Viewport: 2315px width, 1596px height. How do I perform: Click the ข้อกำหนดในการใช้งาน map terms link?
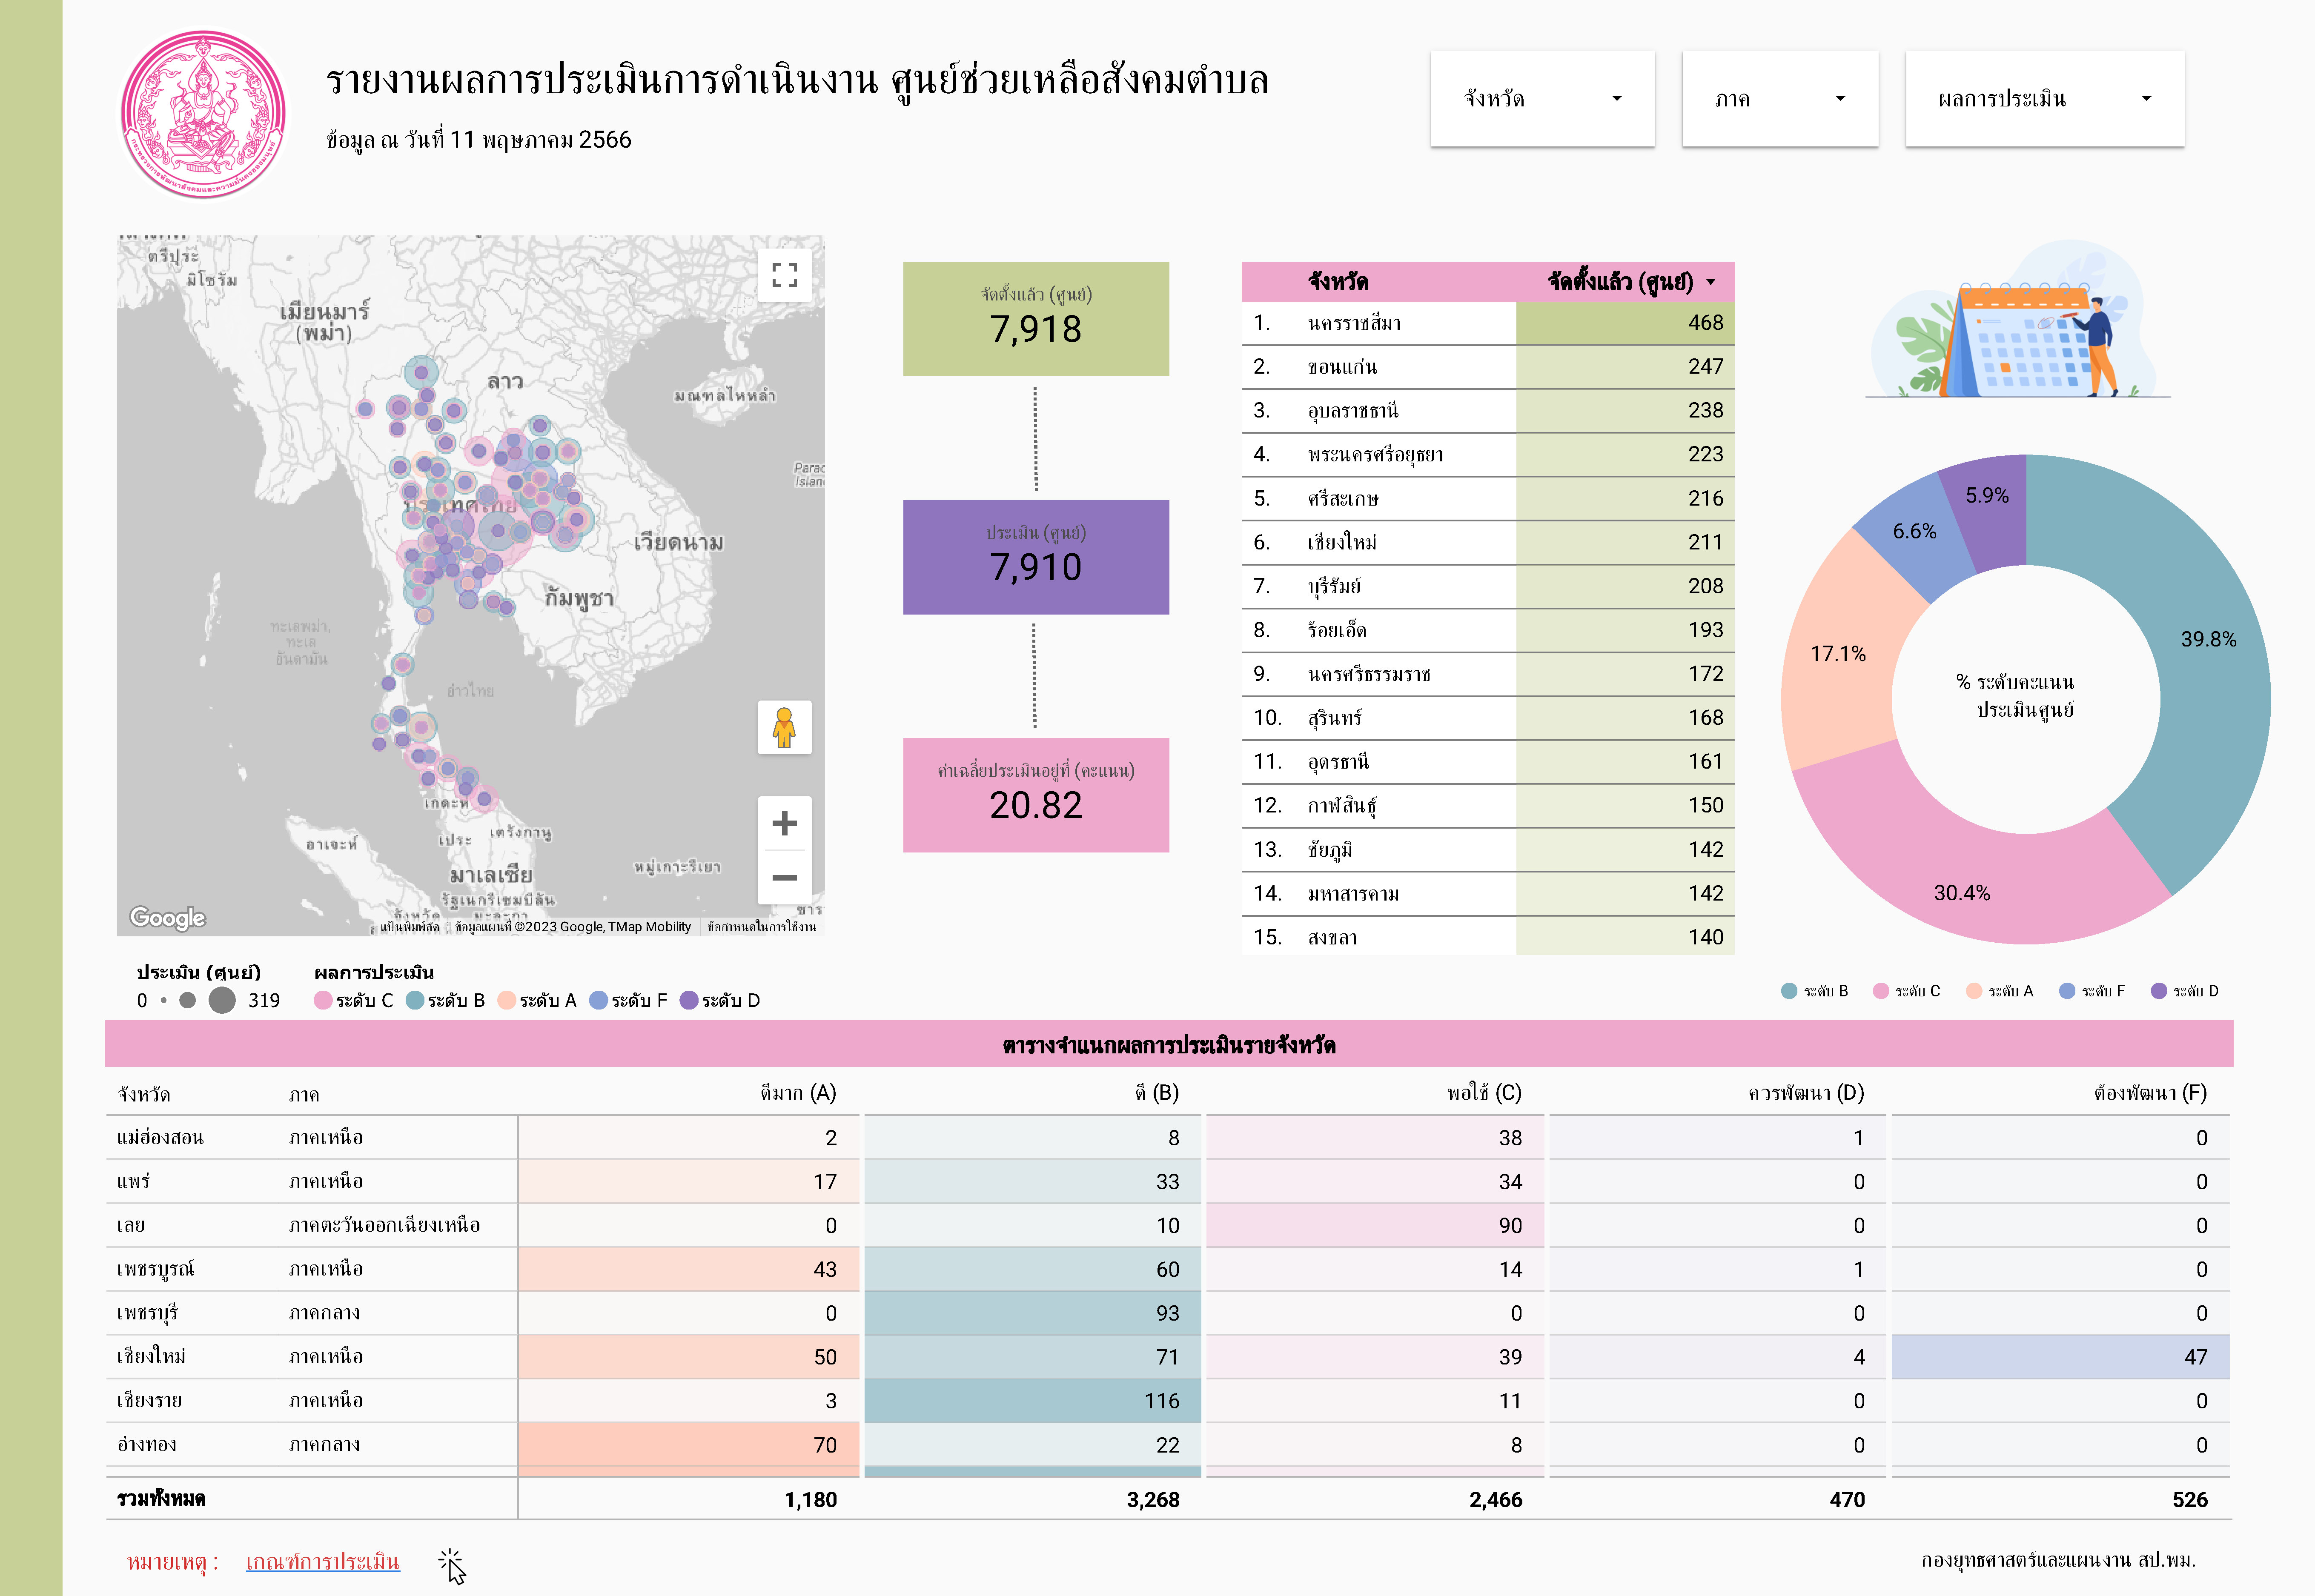tap(761, 927)
